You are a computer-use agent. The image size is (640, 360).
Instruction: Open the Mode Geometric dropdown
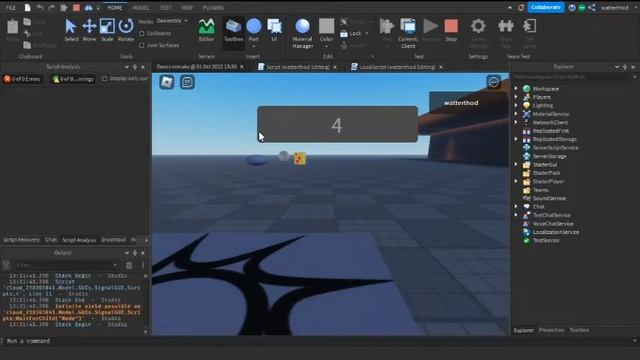point(172,21)
